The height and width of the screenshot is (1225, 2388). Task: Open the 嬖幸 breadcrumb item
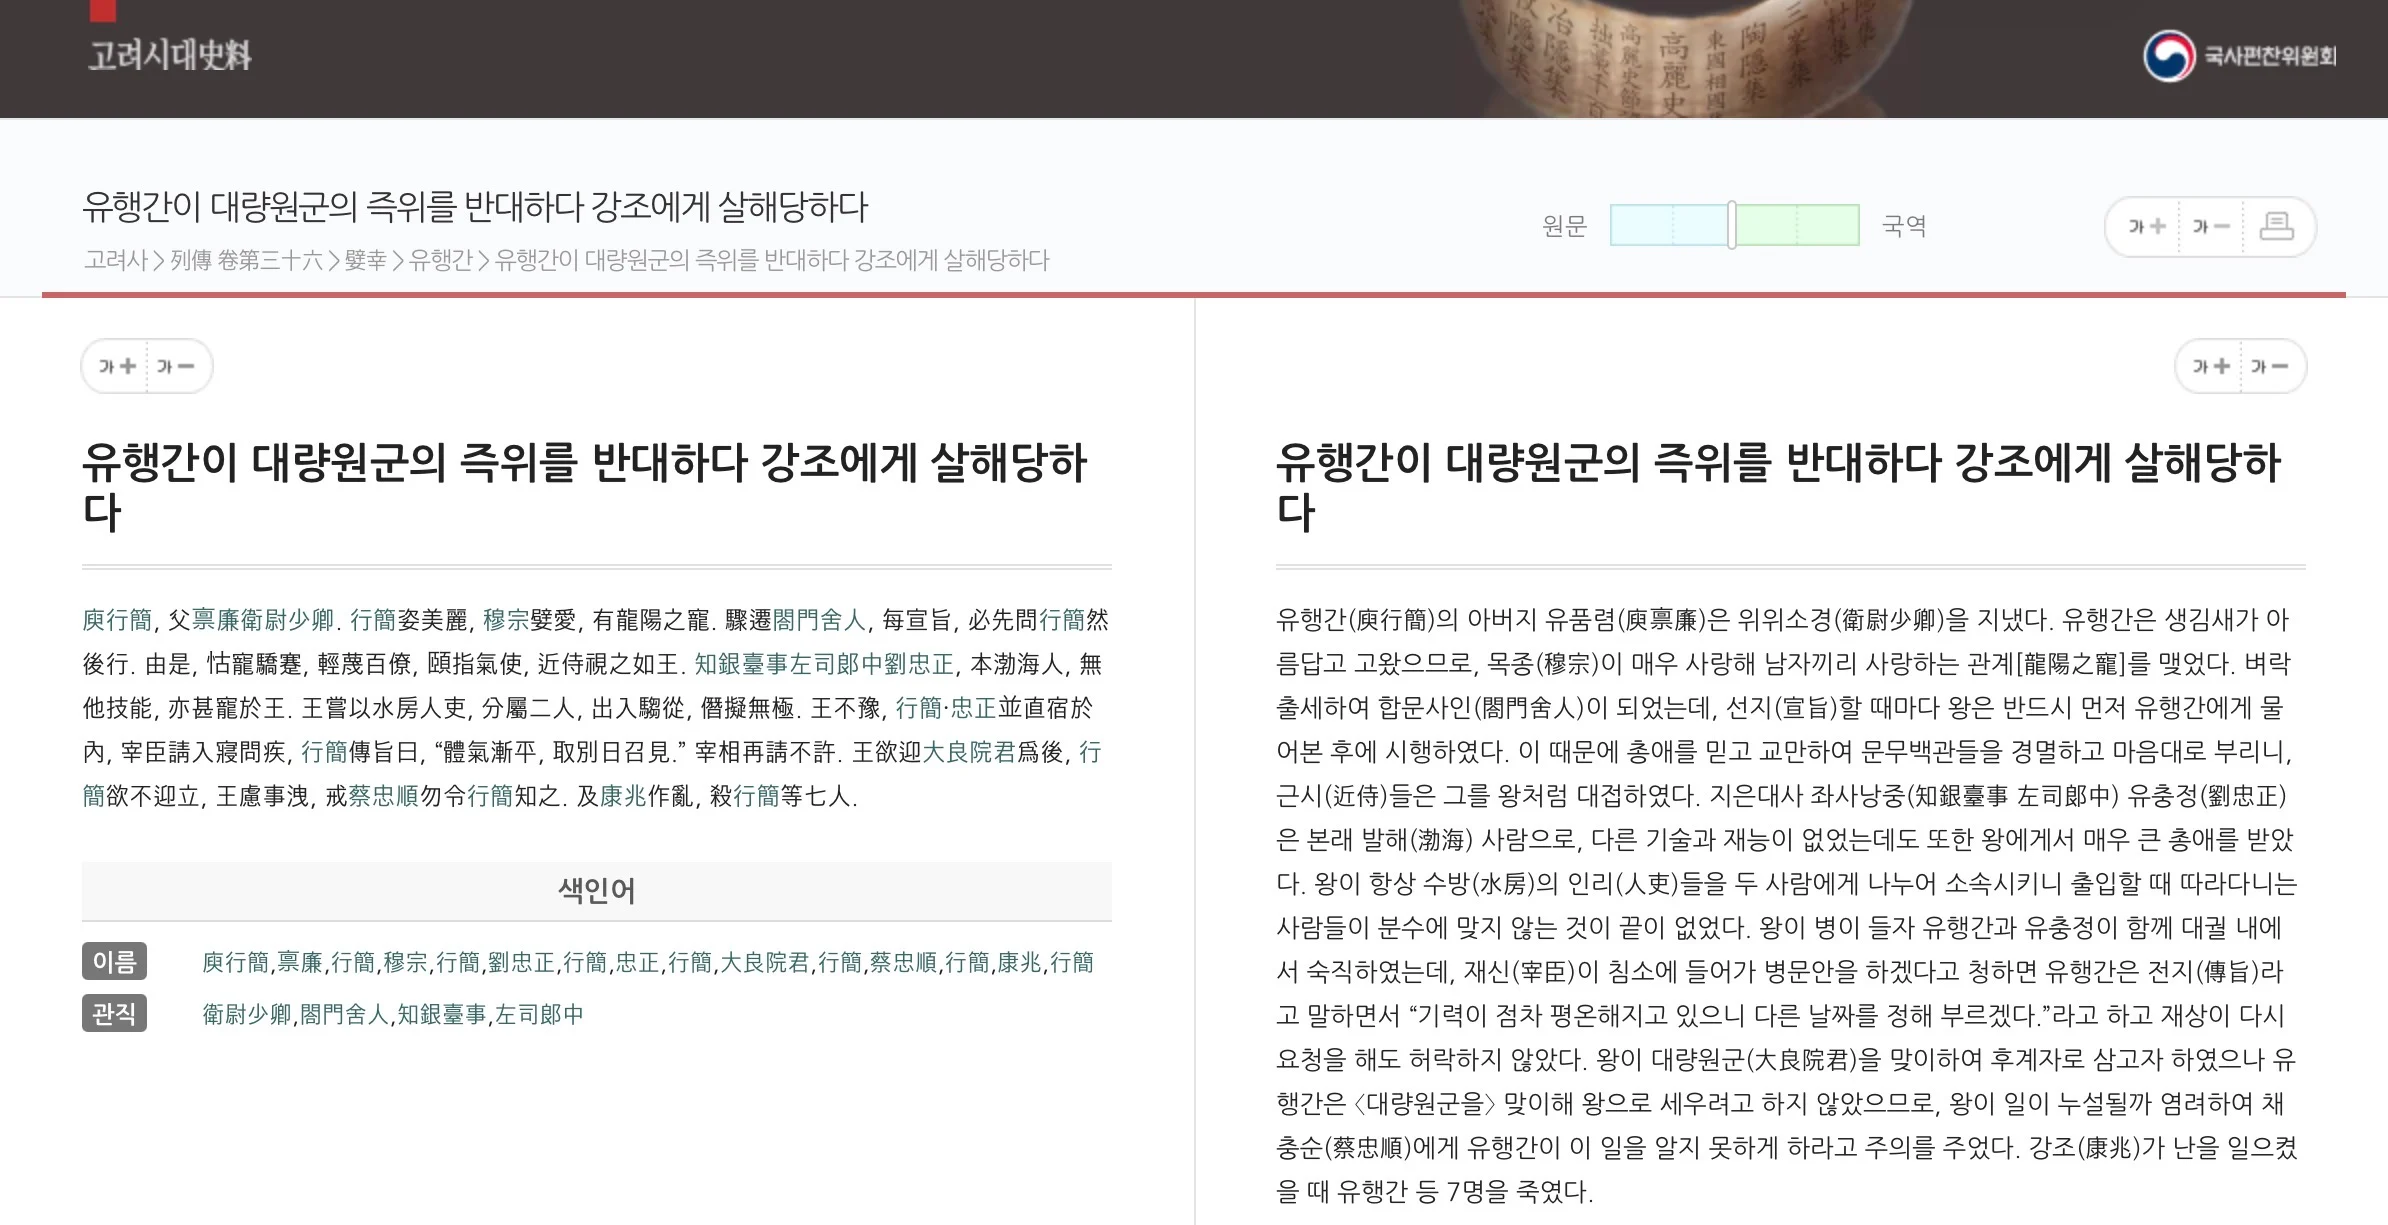click(365, 261)
